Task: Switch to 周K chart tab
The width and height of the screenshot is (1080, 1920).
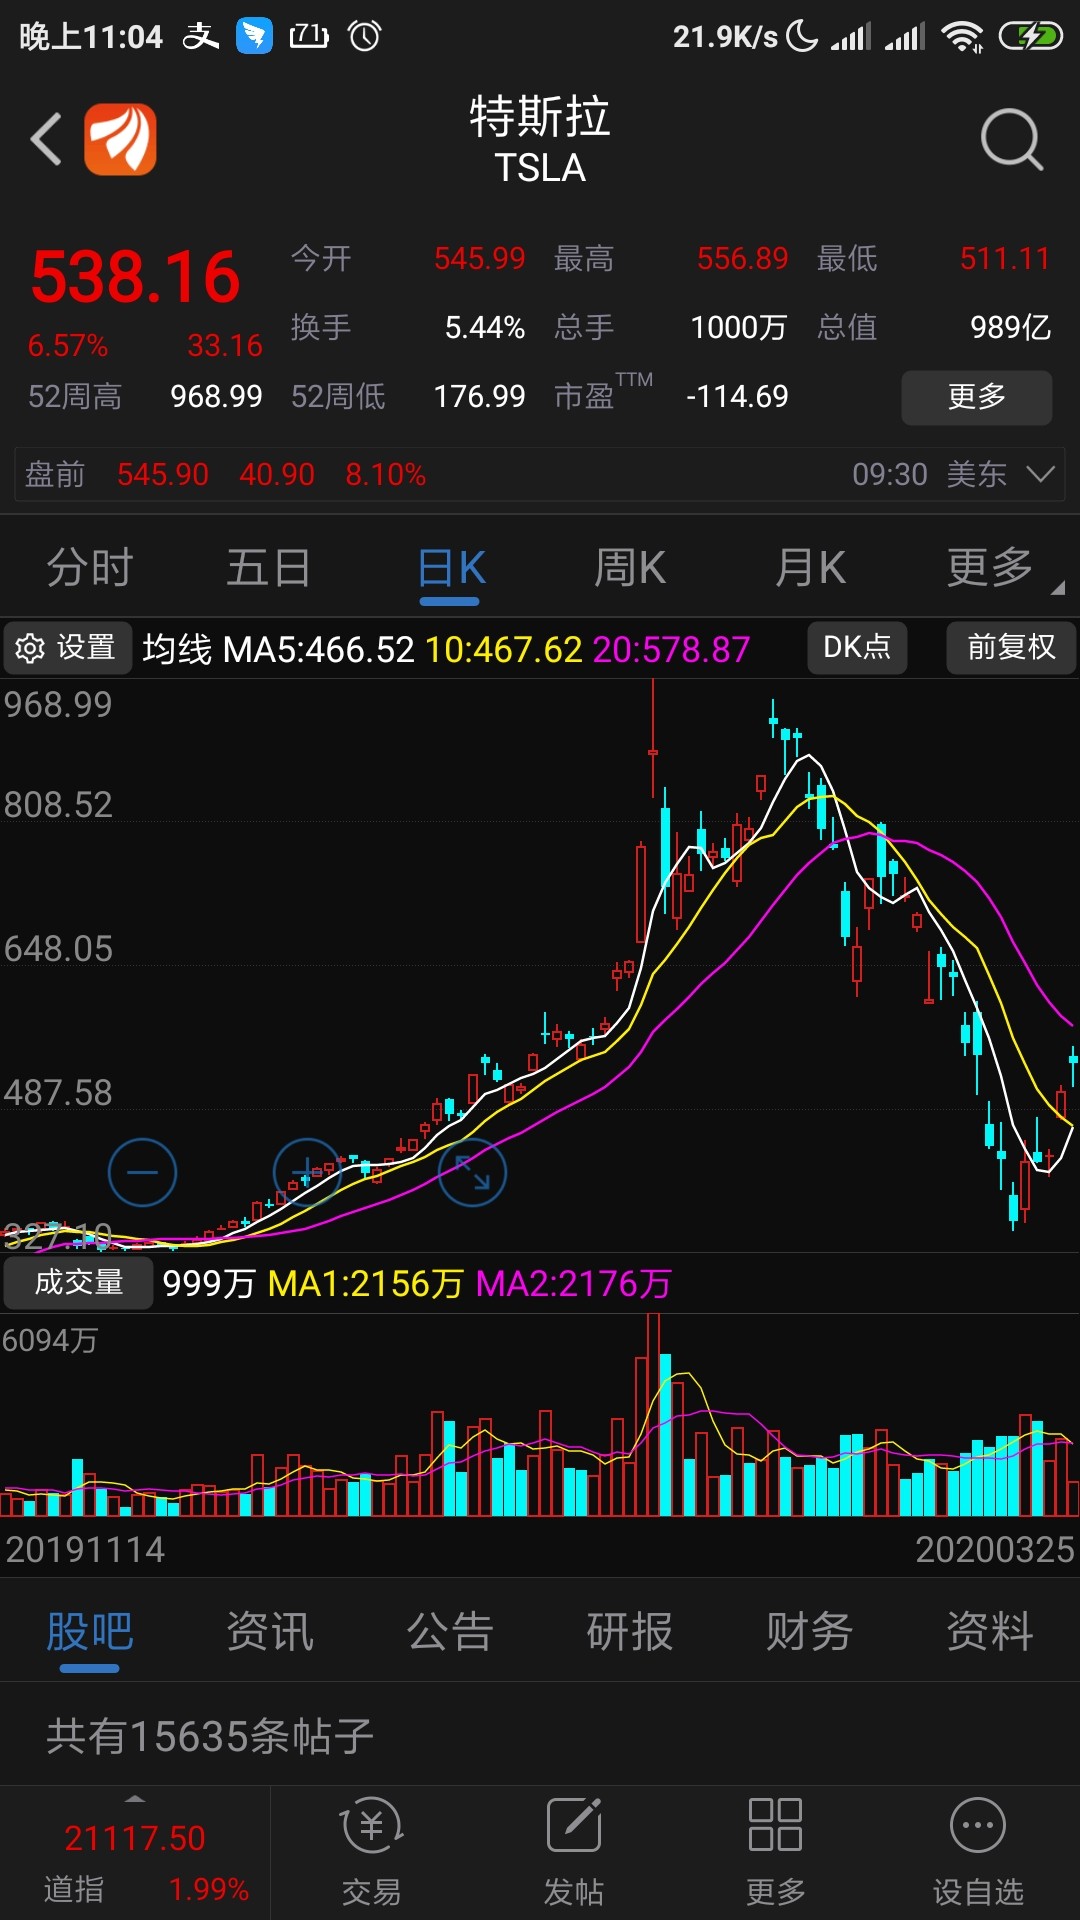Action: [x=630, y=568]
